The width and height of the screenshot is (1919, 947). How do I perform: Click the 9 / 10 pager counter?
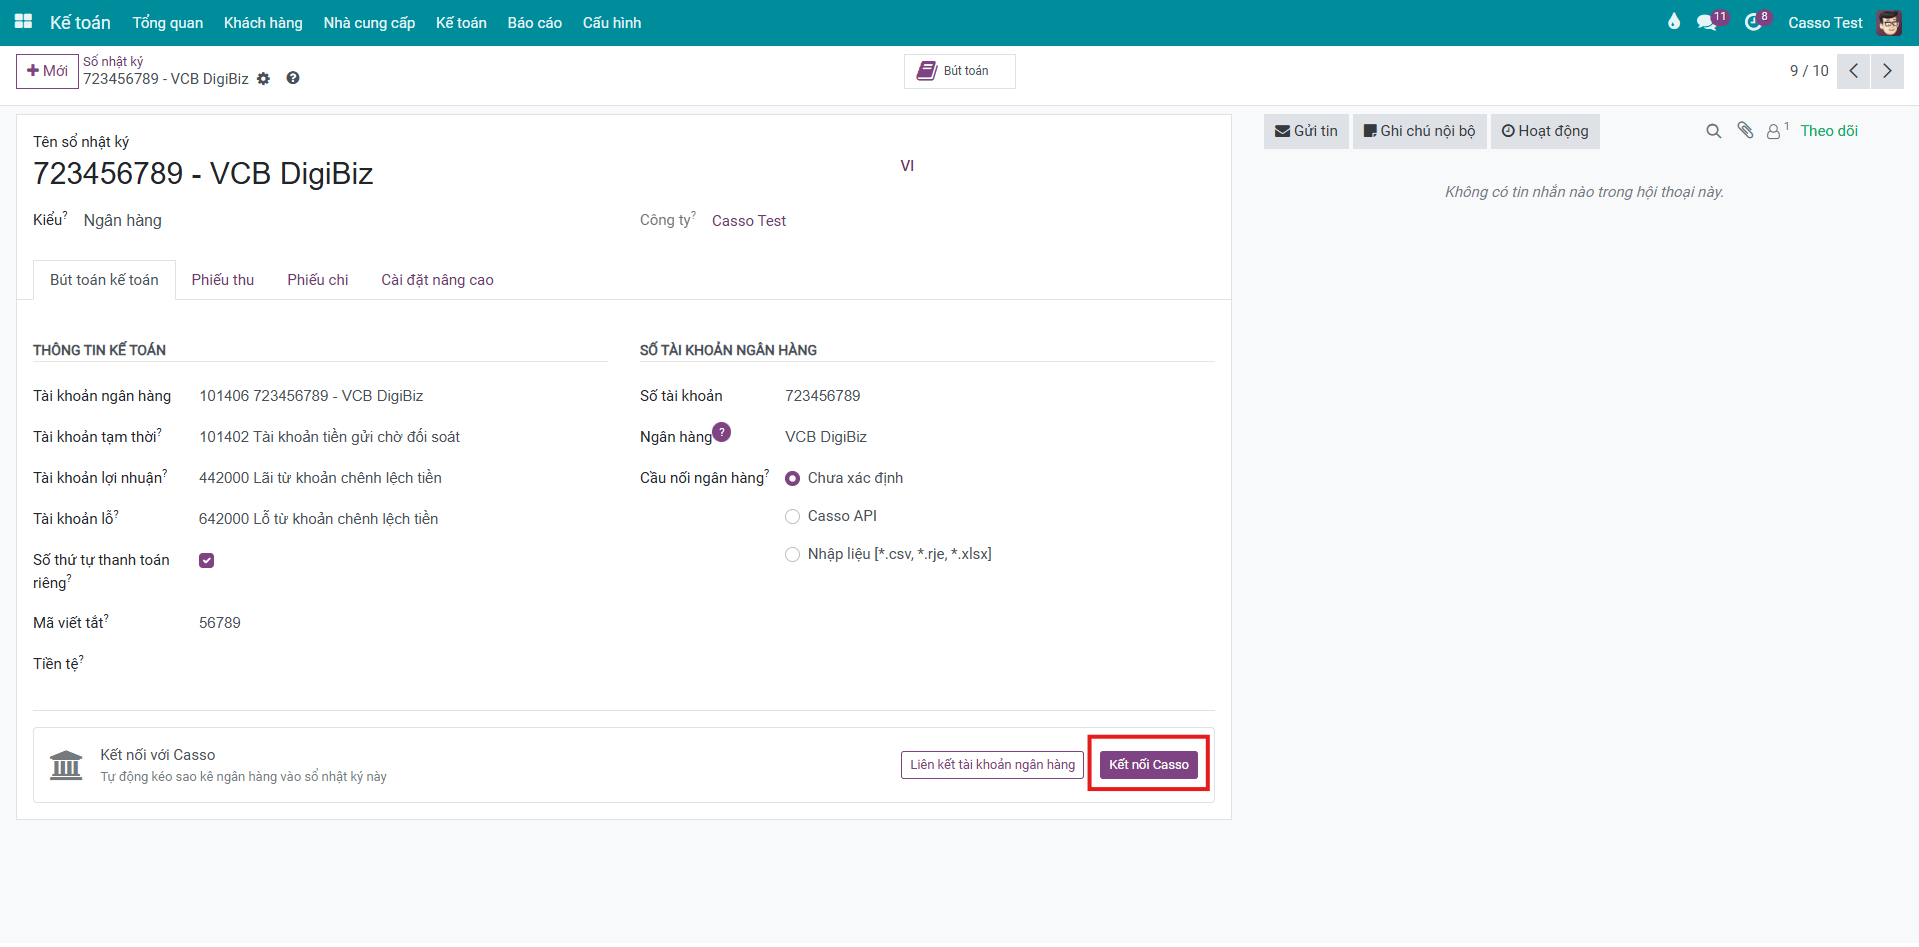[x=1809, y=71]
